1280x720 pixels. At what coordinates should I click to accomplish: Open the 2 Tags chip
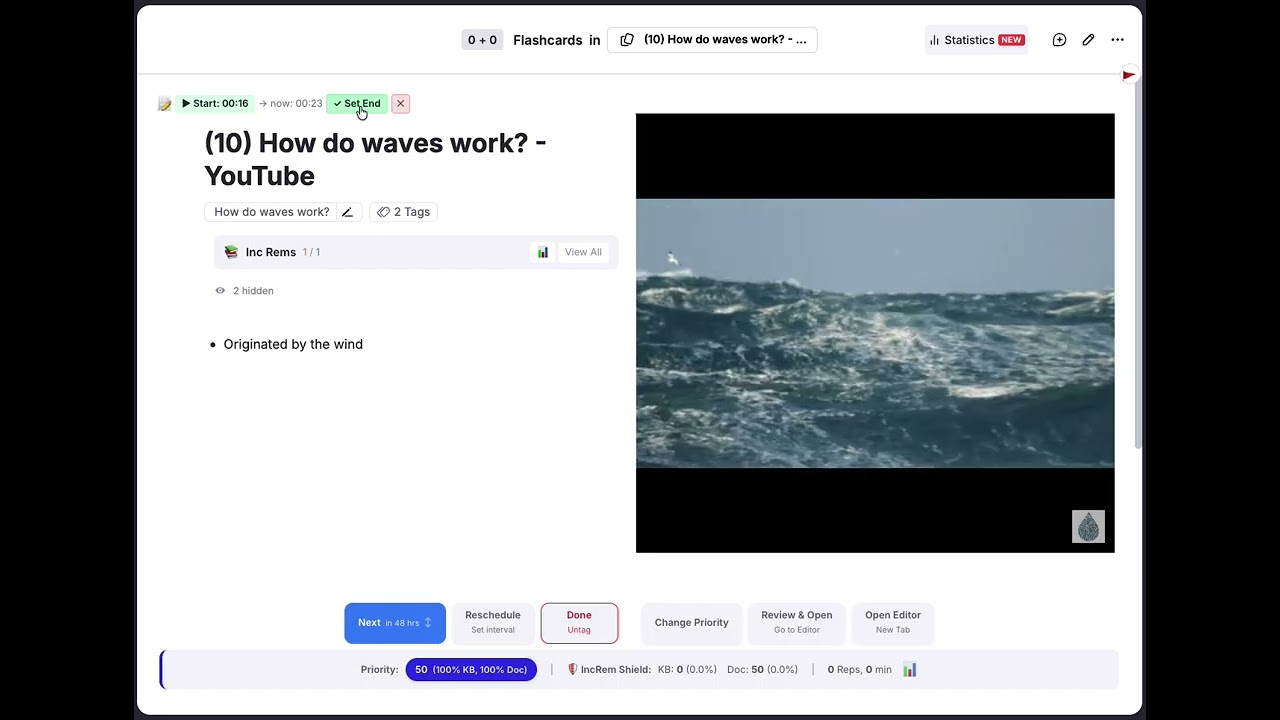404,212
